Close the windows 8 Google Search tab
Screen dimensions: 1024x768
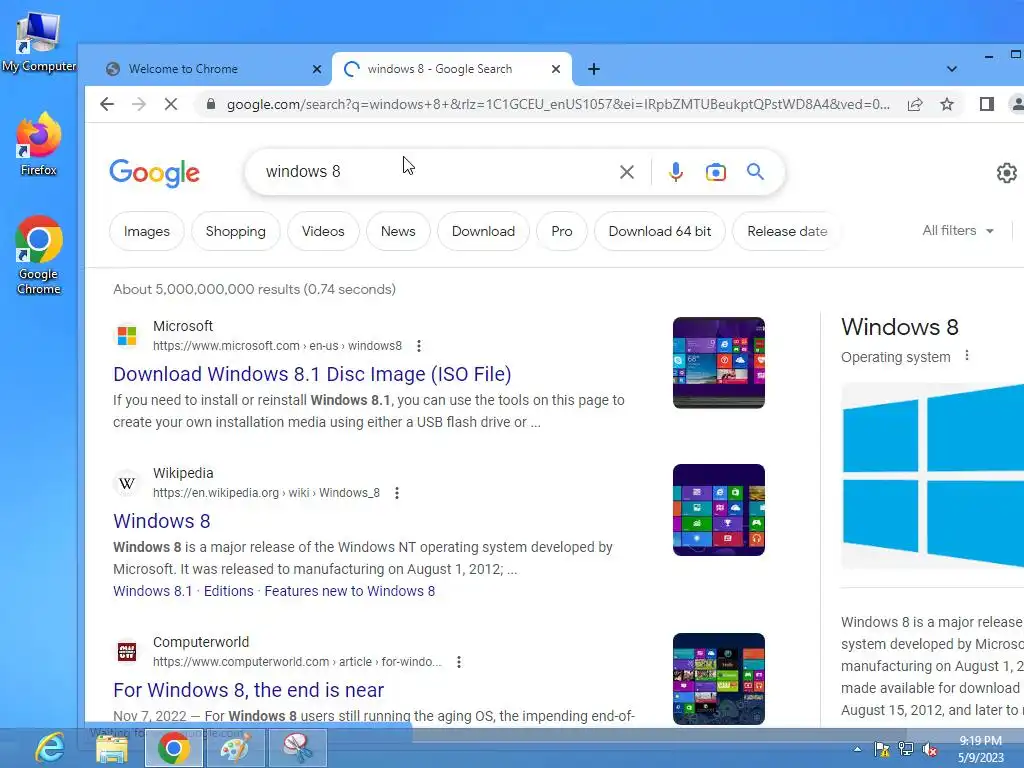point(556,69)
